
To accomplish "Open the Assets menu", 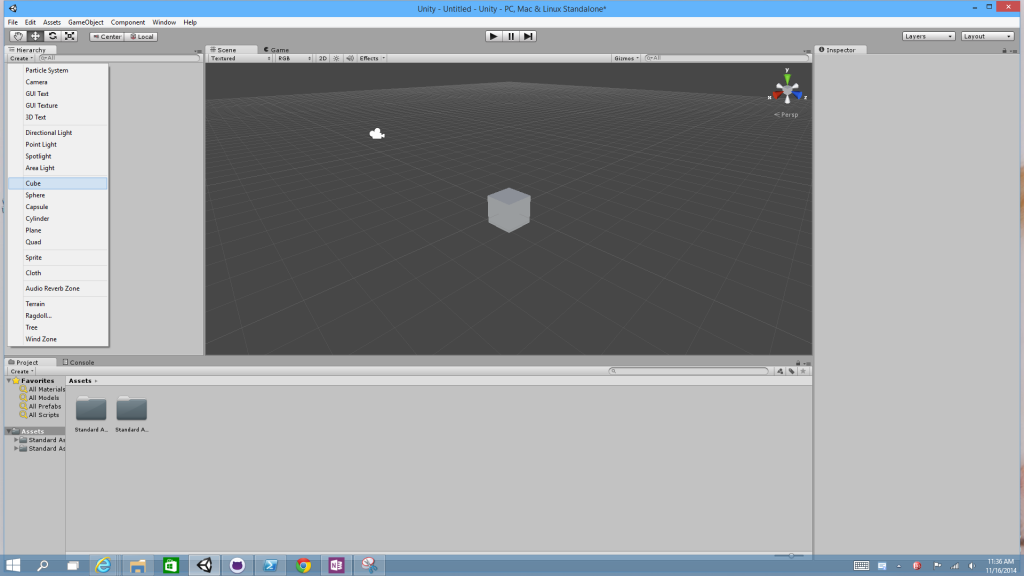I will pos(52,22).
